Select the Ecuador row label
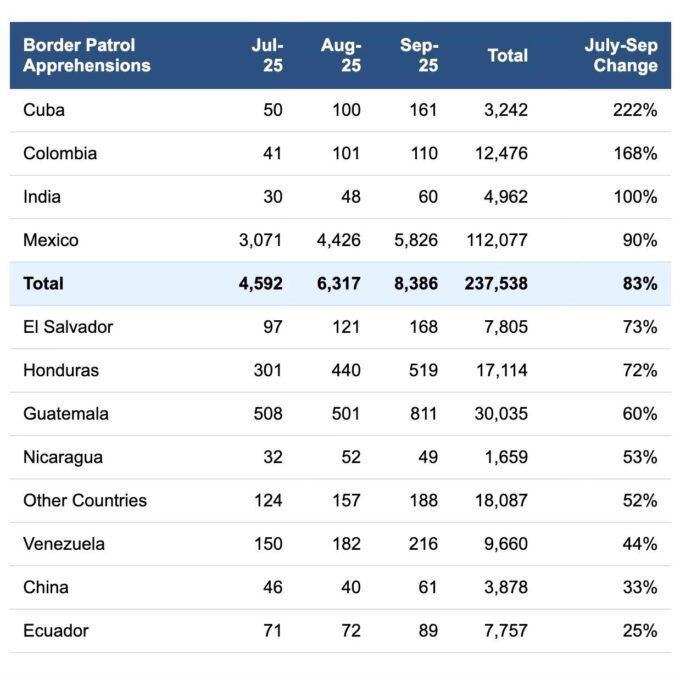 (x=56, y=630)
